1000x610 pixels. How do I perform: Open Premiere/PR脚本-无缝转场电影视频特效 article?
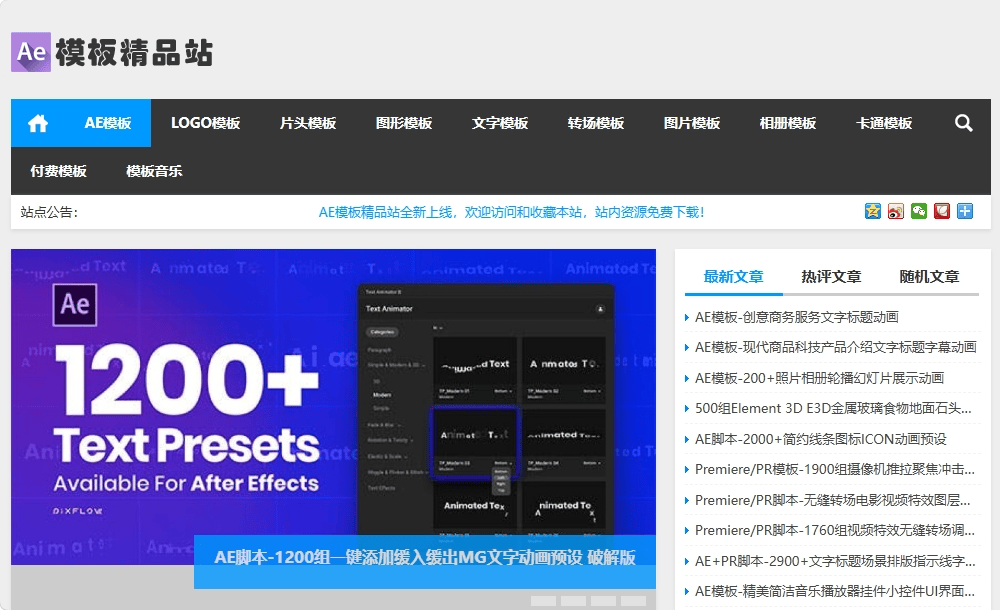pyautogui.click(x=833, y=500)
